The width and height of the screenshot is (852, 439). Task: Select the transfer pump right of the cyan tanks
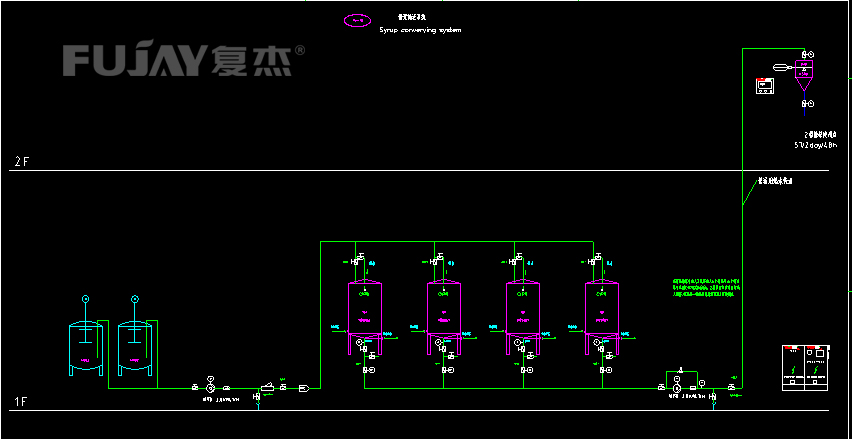[x=210, y=387]
